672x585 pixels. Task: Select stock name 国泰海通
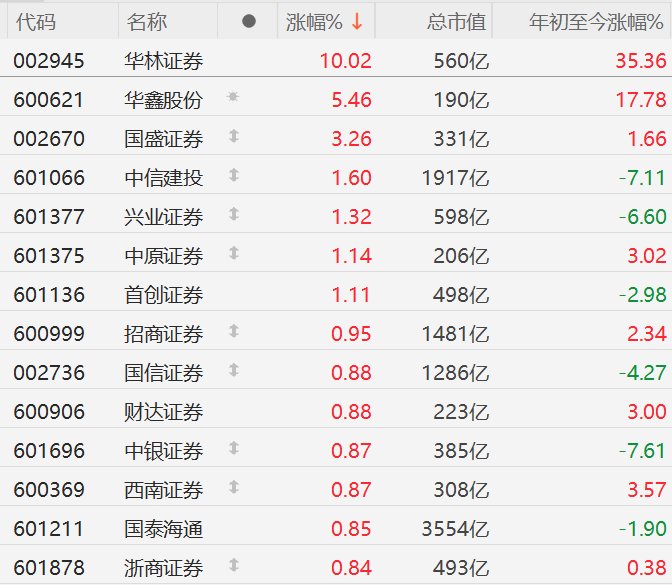click(x=164, y=529)
